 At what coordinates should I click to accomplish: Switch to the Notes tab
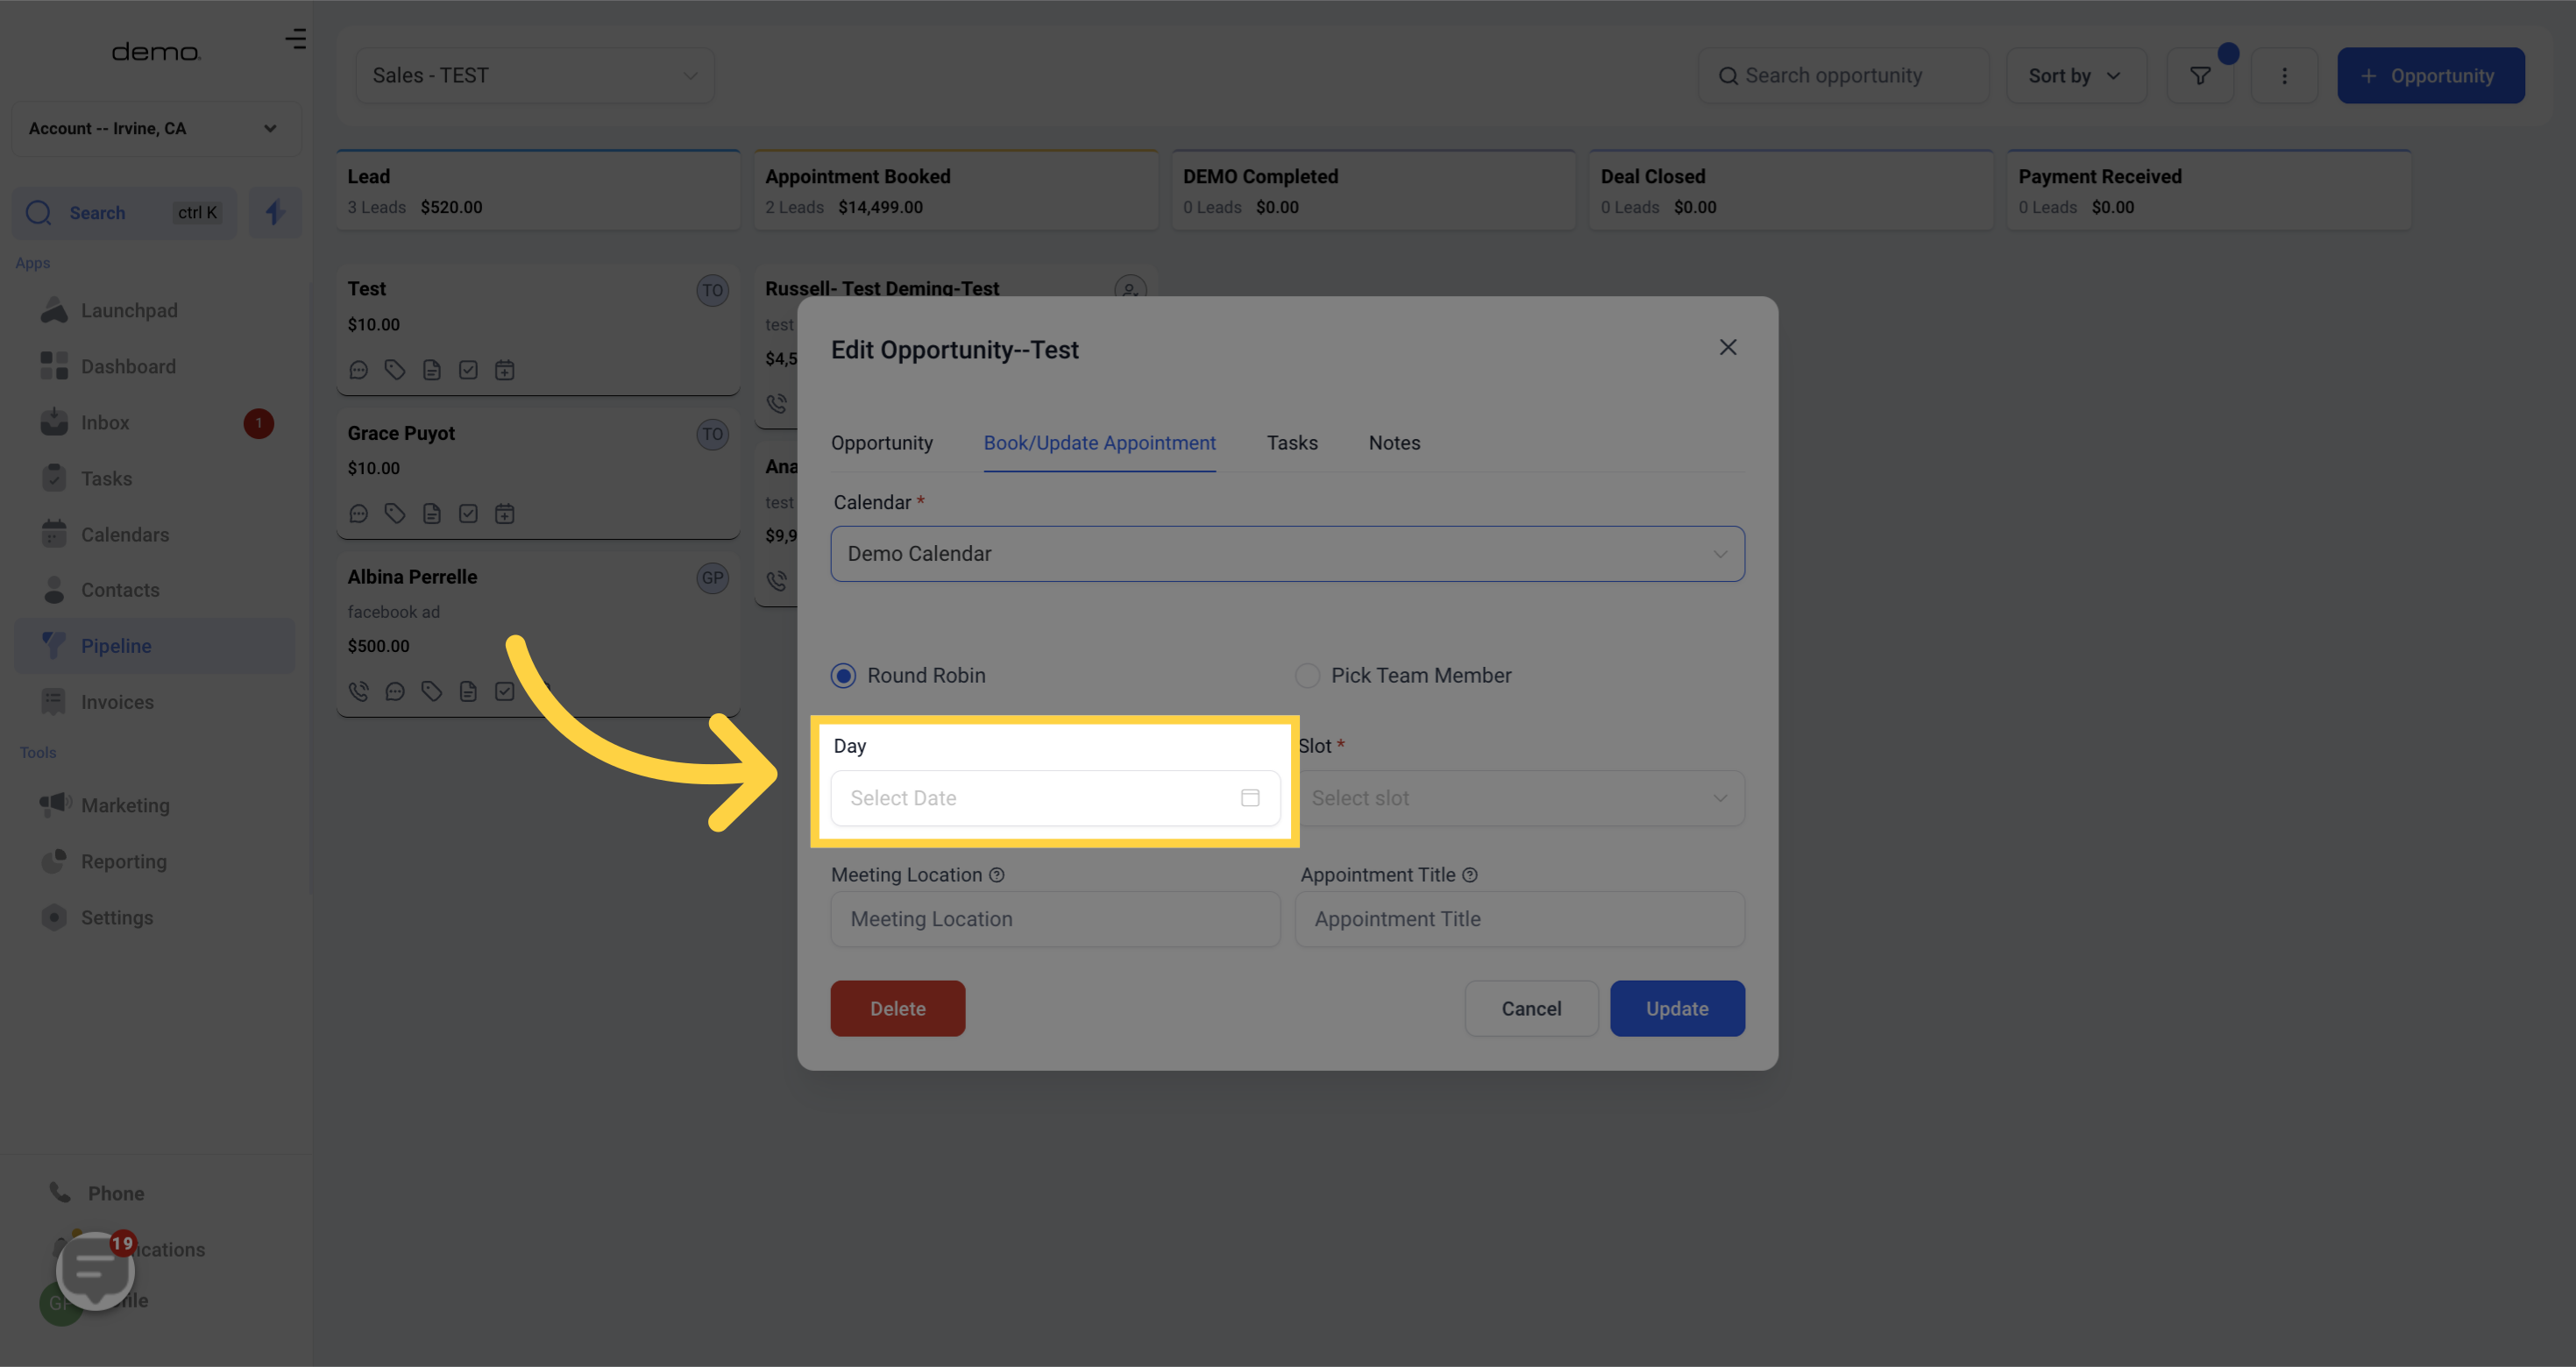tap(1394, 443)
